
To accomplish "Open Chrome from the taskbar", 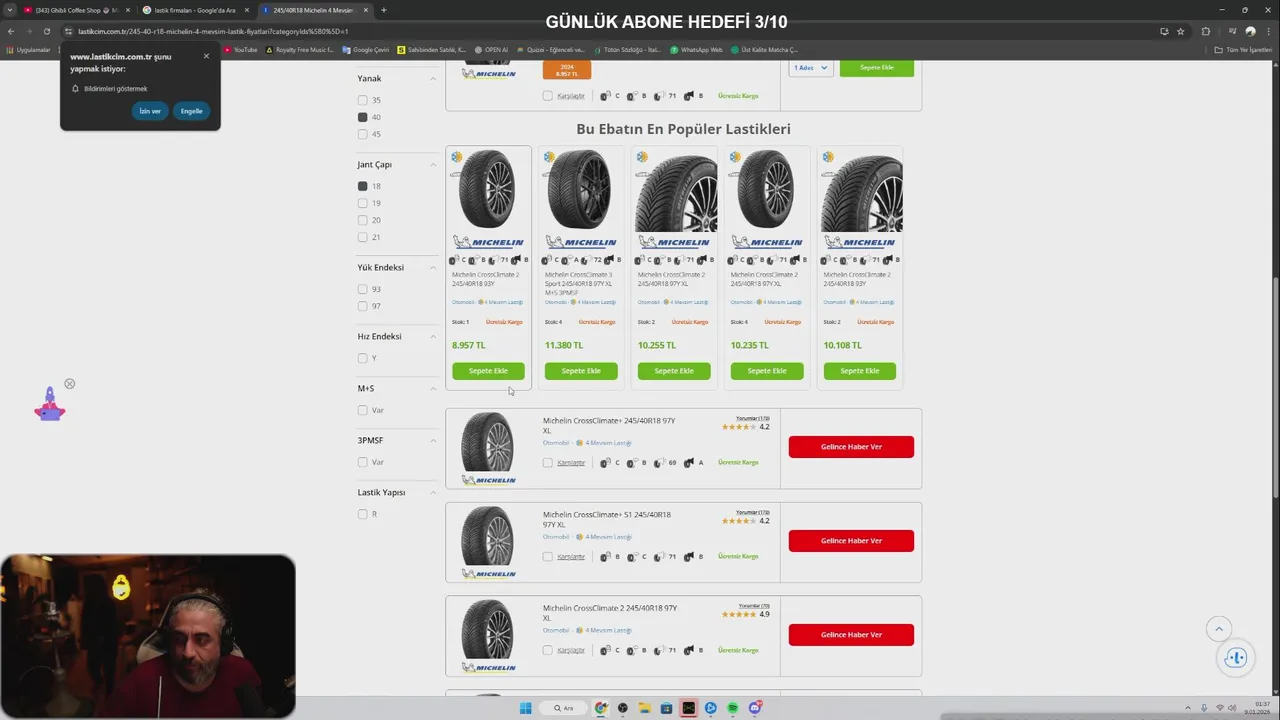I will click(x=601, y=708).
